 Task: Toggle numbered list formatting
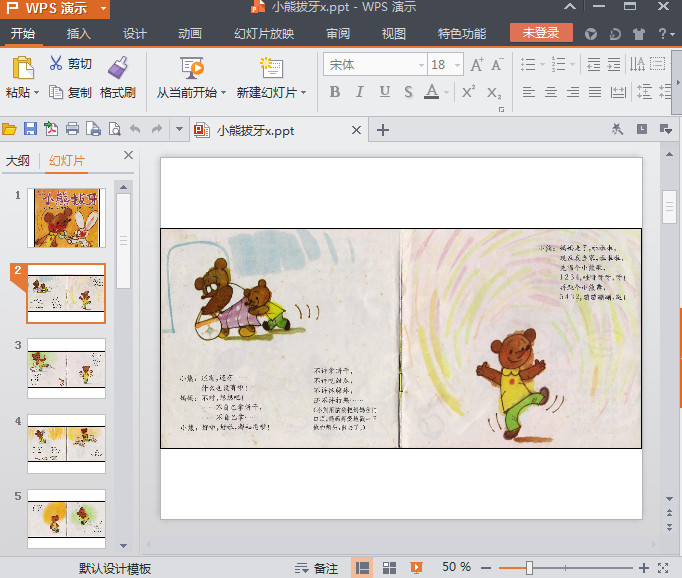[x=558, y=64]
